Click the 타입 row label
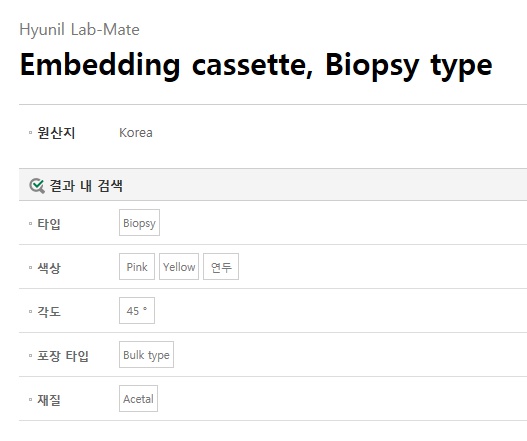This screenshot has width=527, height=441. pyautogui.click(x=49, y=224)
